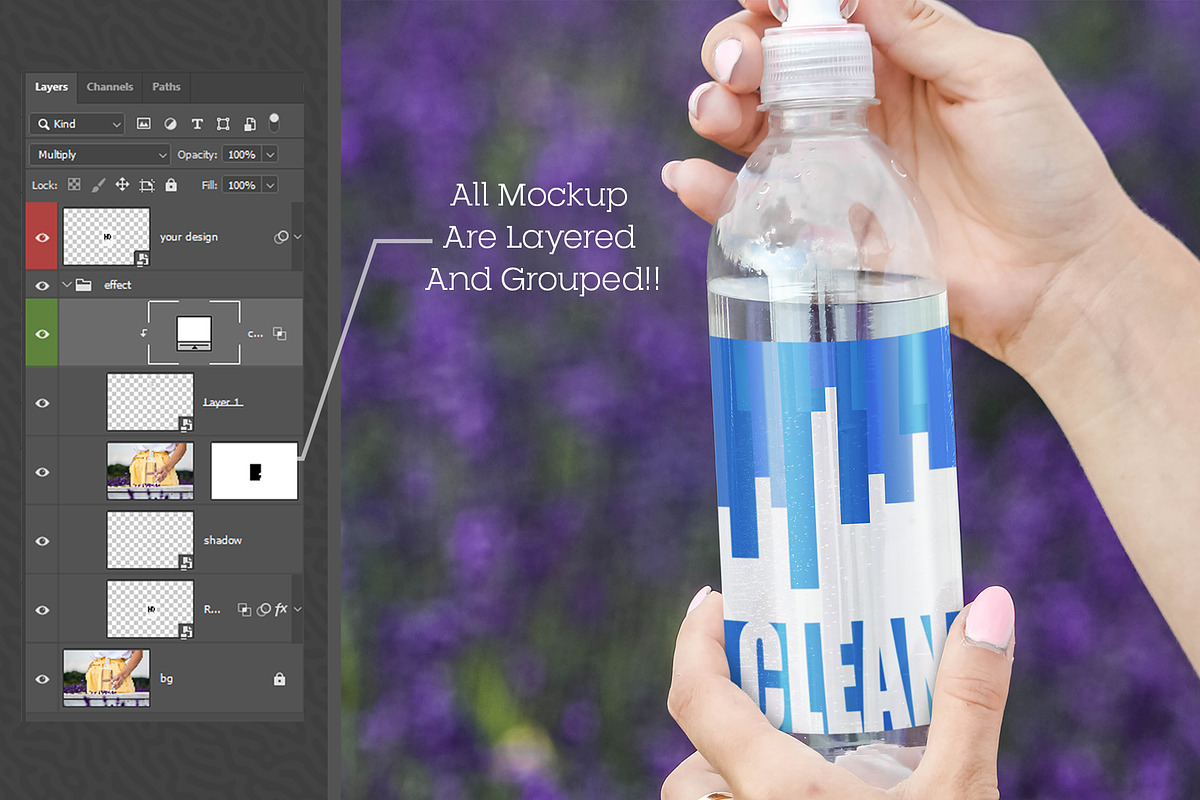Hide the bg layer
This screenshot has height=800, width=1200.
point(42,679)
